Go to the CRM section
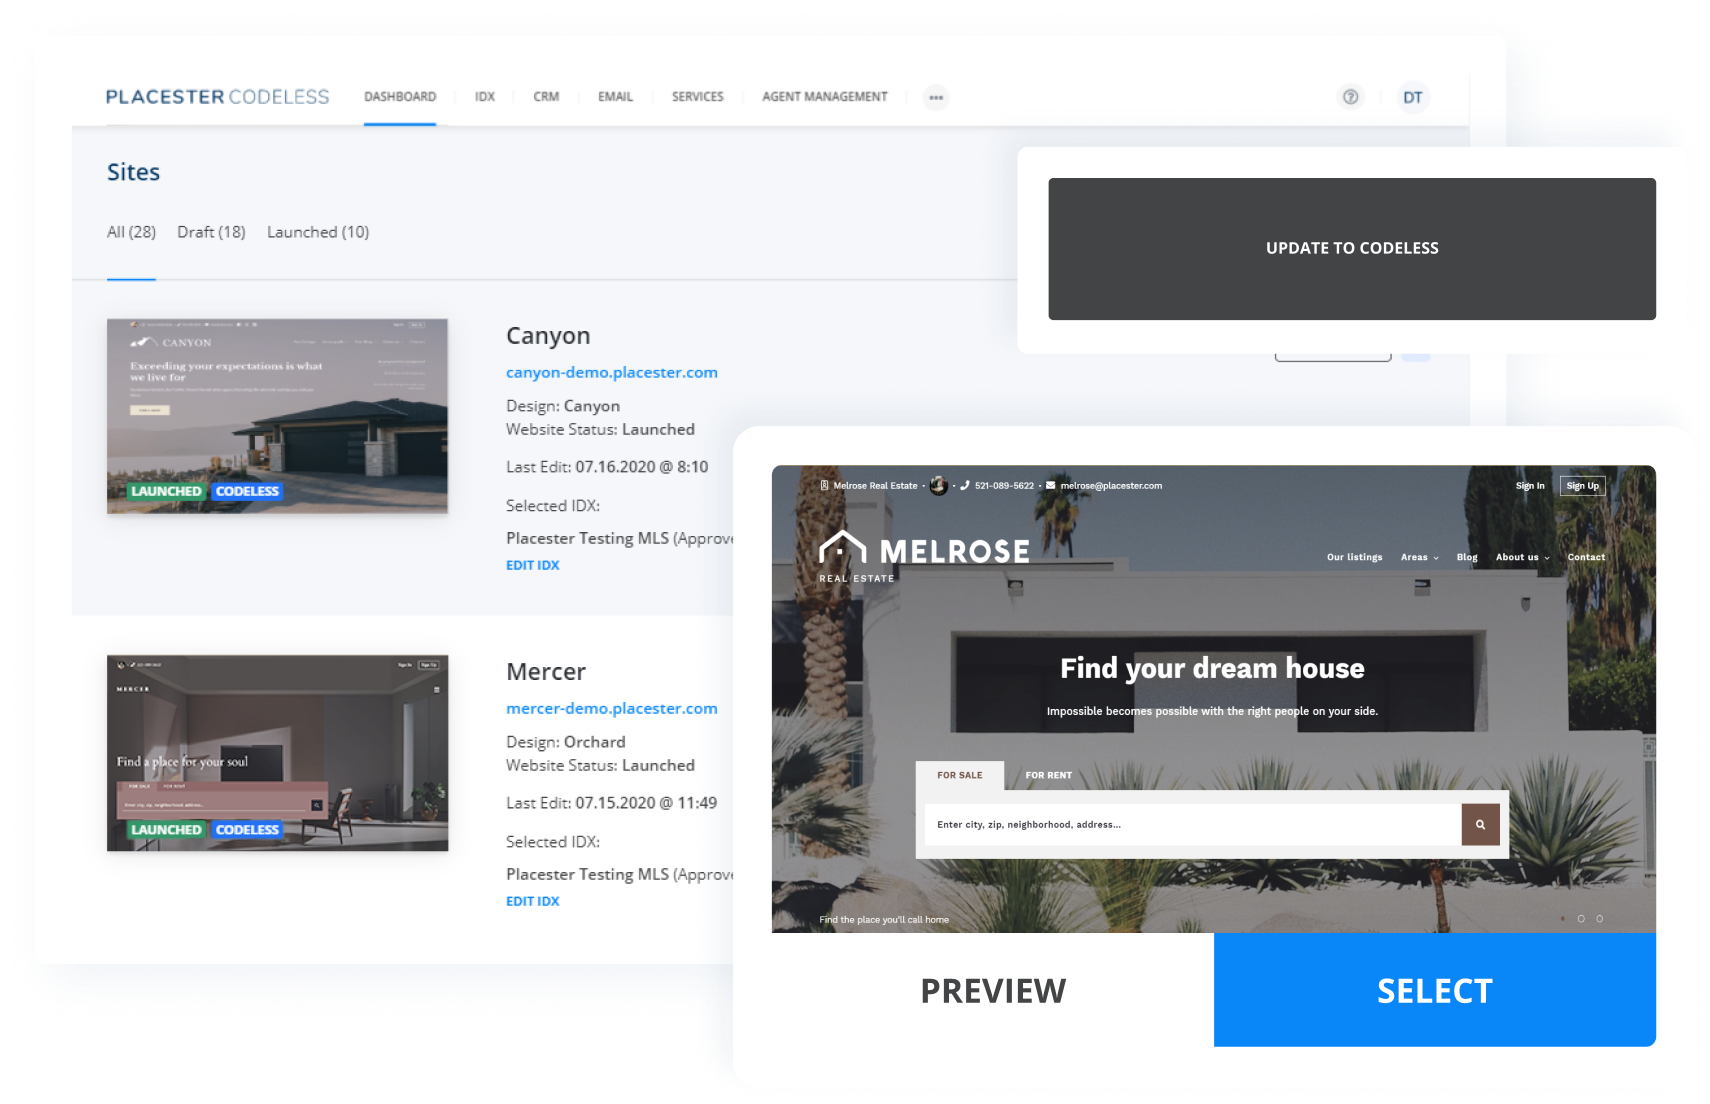This screenshot has width=1710, height=1104. (546, 97)
